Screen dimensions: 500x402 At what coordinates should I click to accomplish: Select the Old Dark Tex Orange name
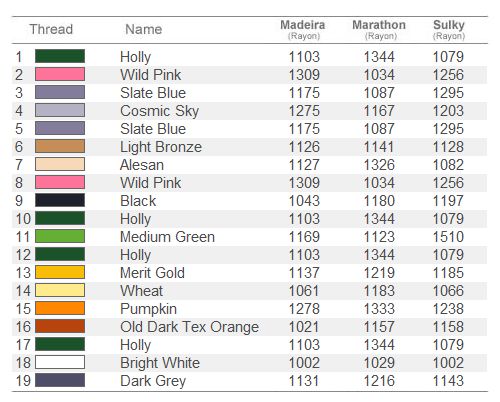189,327
